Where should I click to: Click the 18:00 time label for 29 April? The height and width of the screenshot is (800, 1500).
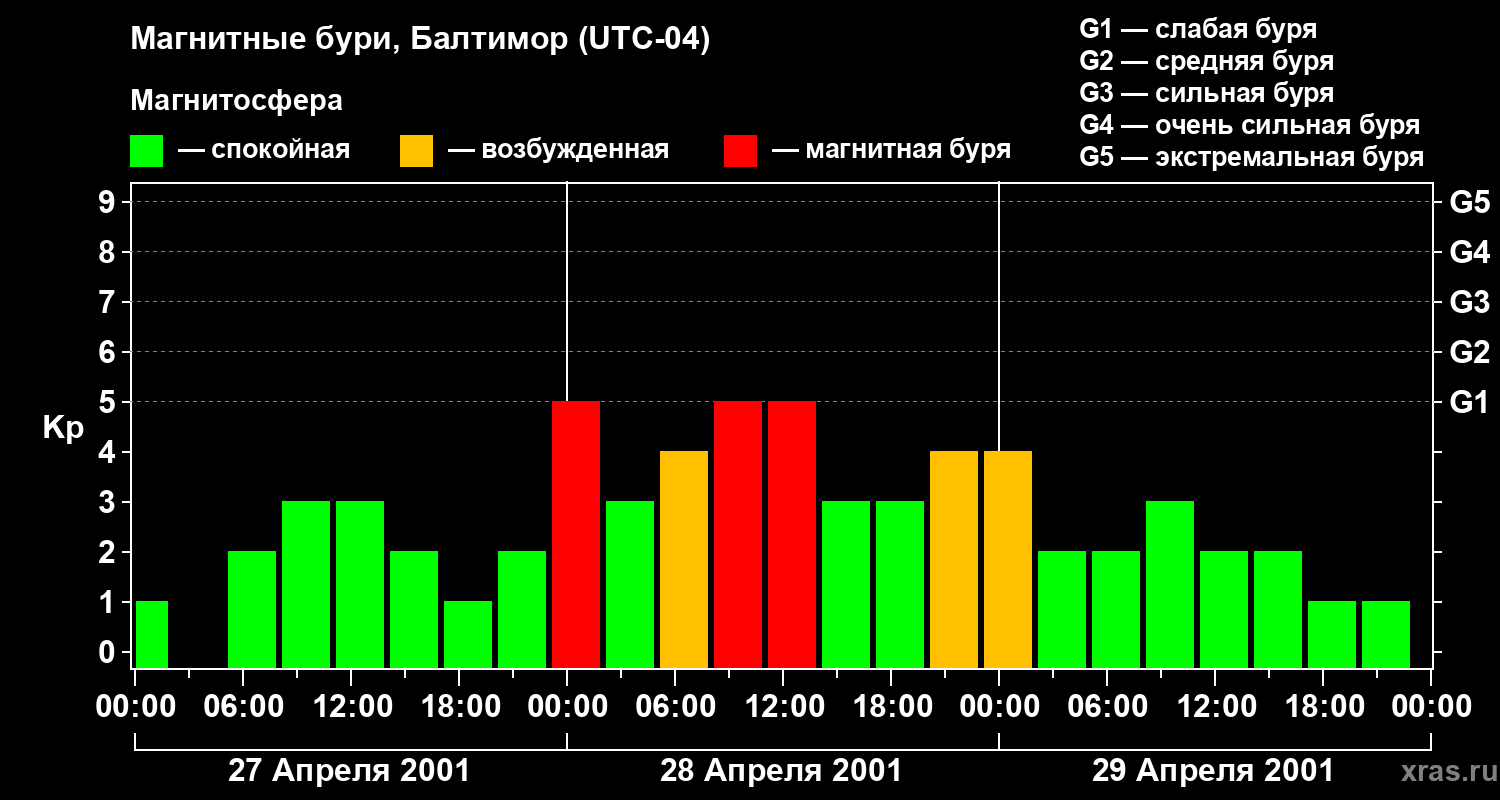[1323, 707]
